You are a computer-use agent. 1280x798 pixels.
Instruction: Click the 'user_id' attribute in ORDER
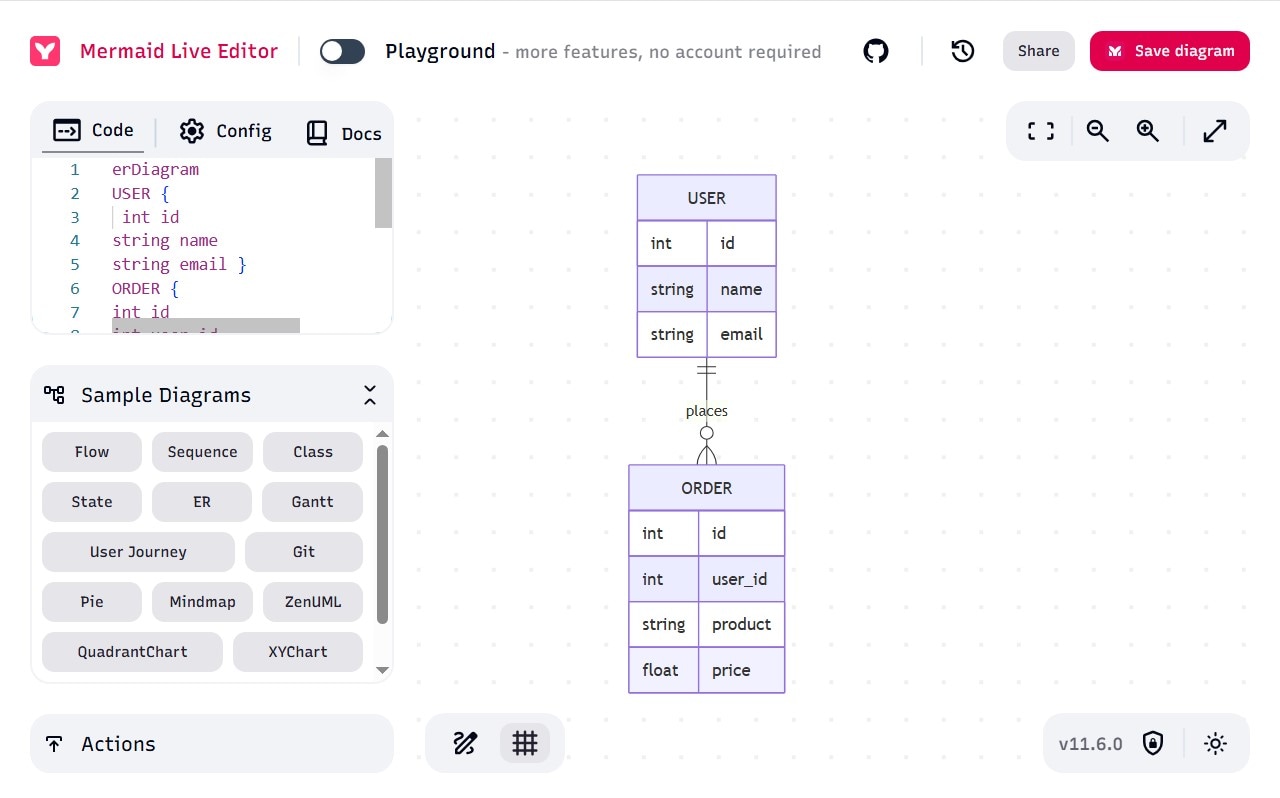[x=740, y=579]
